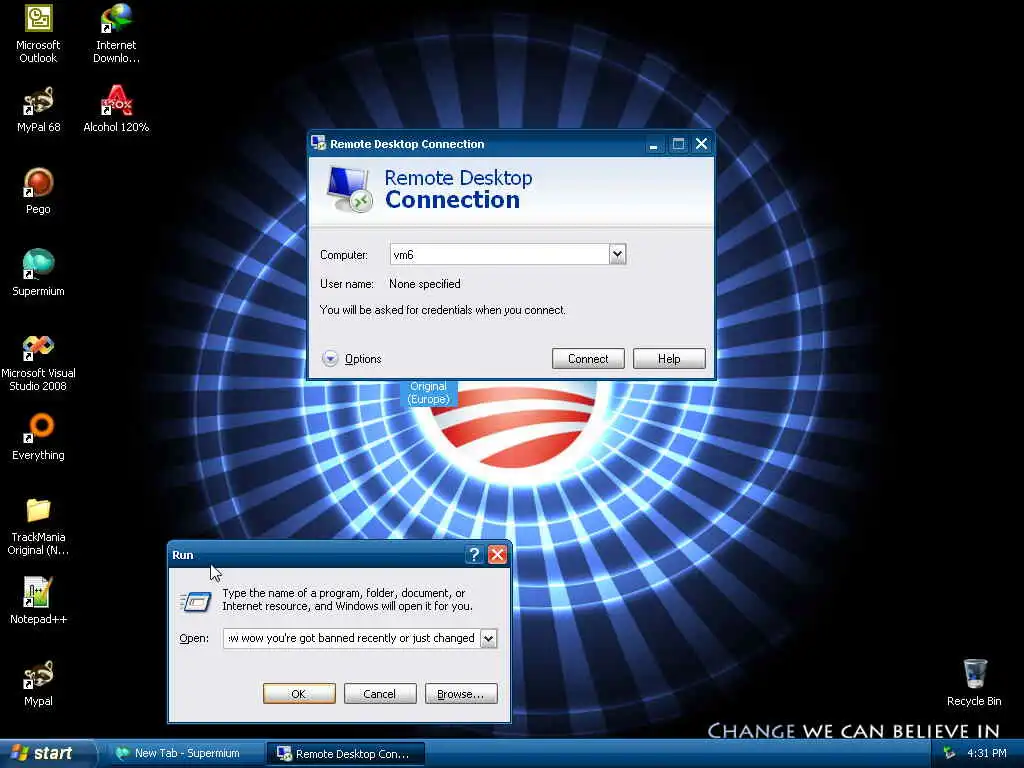Click the system tray network icon
The height and width of the screenshot is (768, 1024).
(x=949, y=754)
